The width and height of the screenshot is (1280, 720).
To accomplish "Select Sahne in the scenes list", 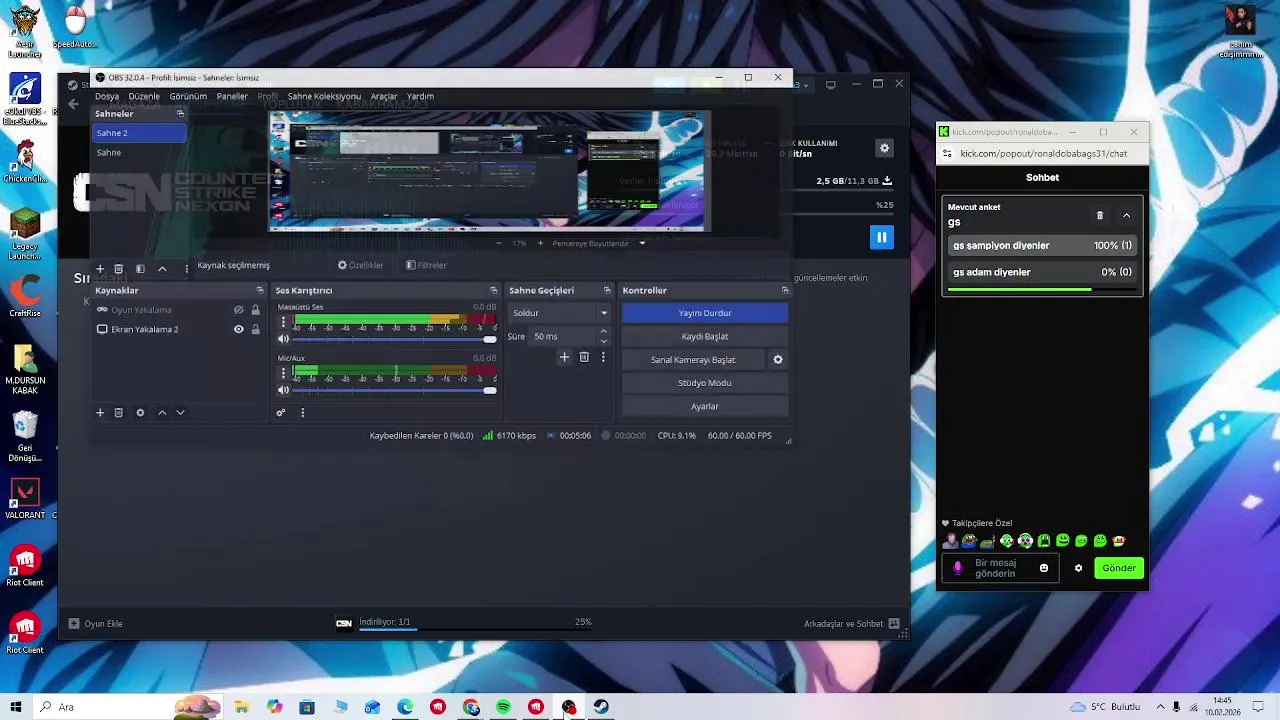I will [138, 153].
